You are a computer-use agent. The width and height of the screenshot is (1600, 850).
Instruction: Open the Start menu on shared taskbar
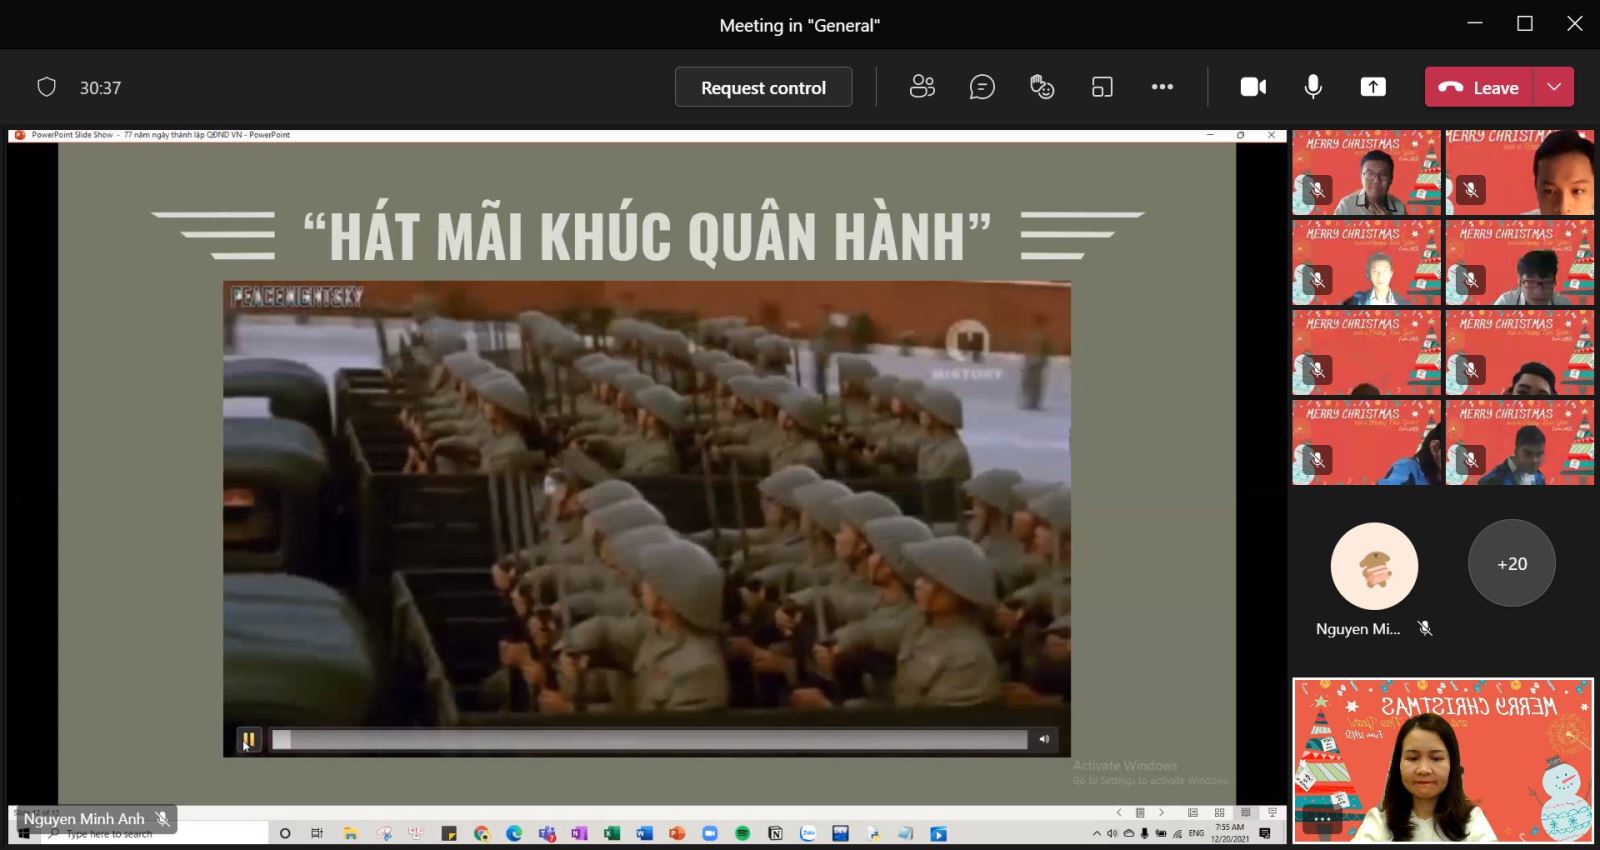24,833
